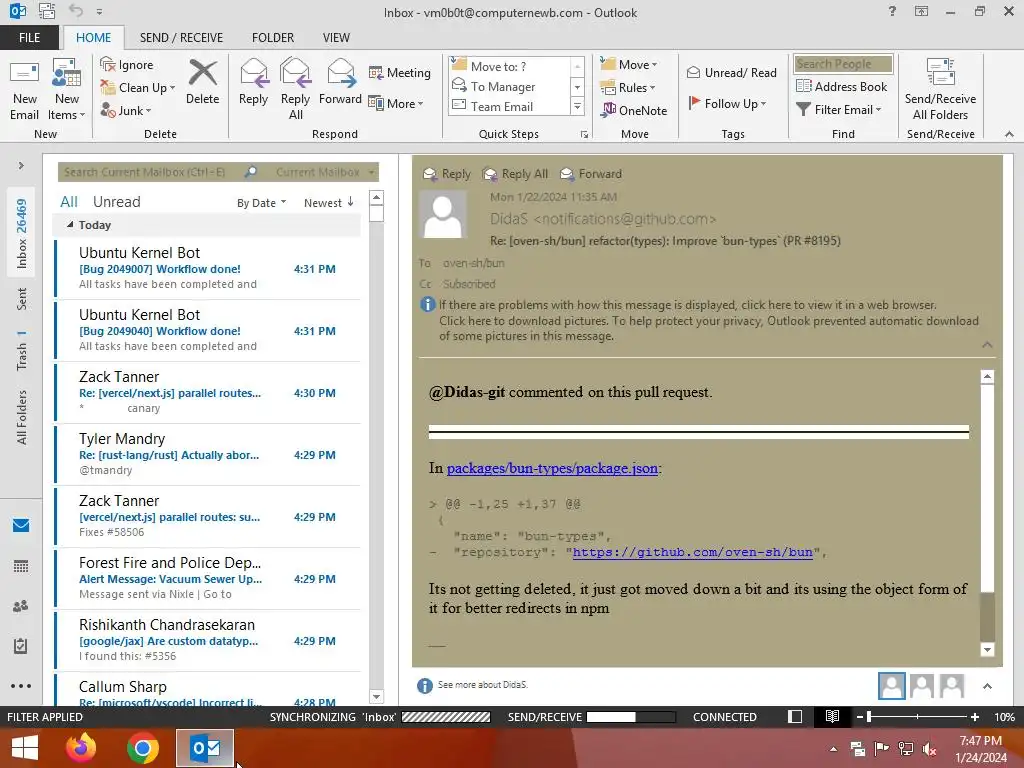Click Ignore conversation button
The image size is (1024, 768).
tap(127, 65)
